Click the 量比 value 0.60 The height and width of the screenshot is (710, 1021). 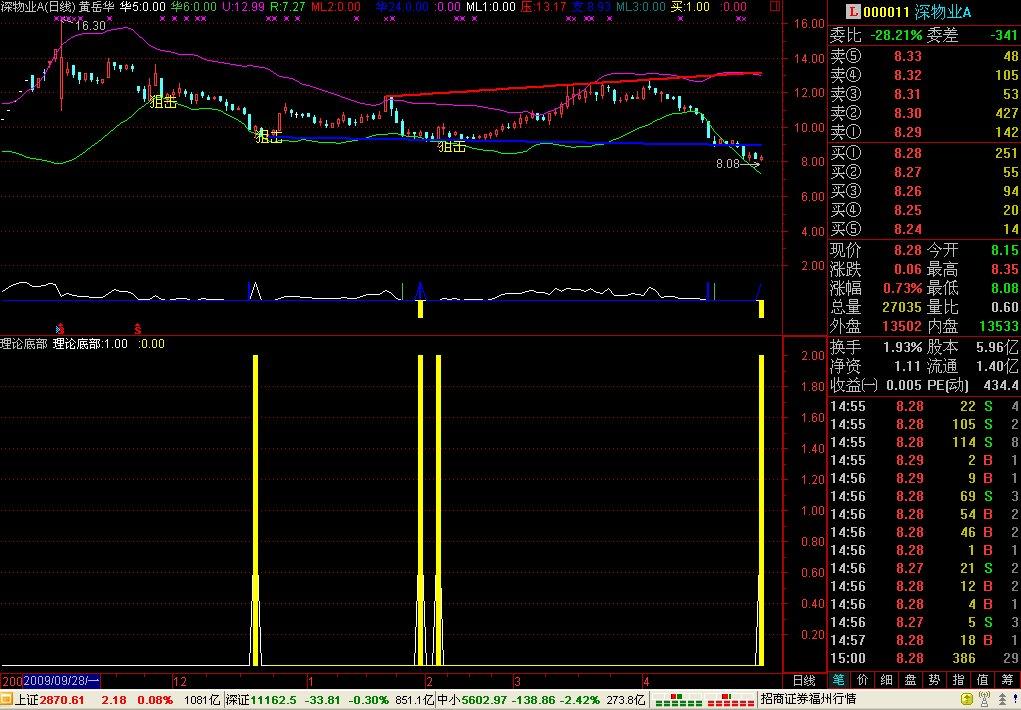[1005, 307]
